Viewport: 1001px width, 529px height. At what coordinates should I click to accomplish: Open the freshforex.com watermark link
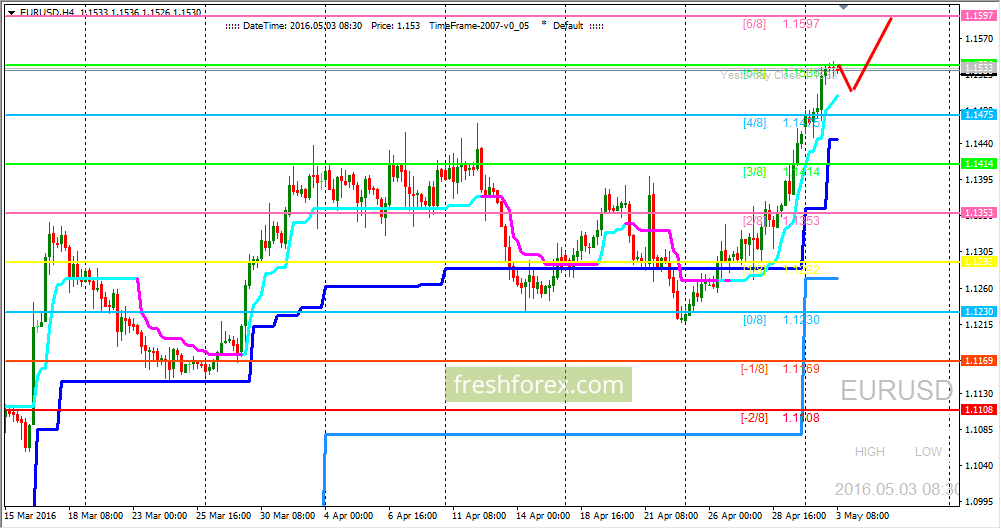click(538, 385)
